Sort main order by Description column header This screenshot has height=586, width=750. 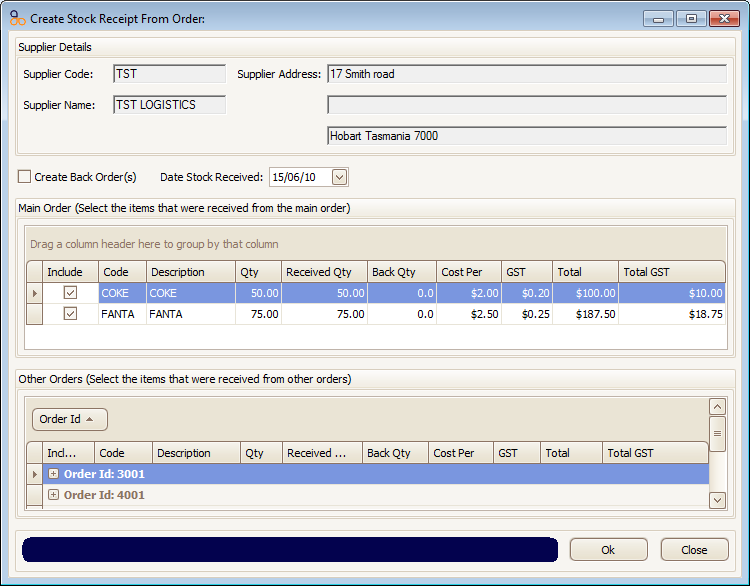click(191, 272)
